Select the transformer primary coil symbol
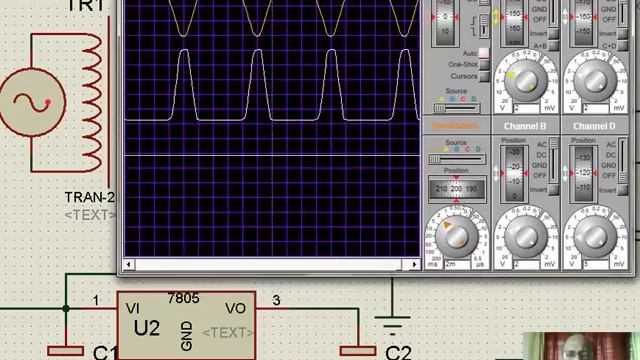 point(92,103)
